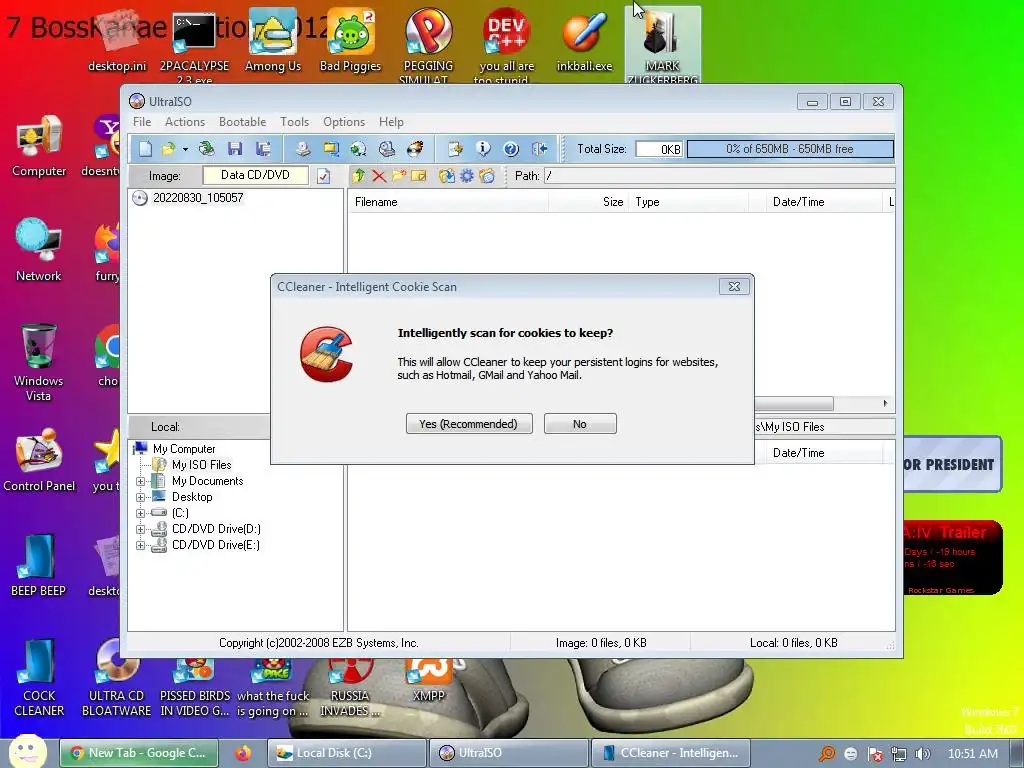Click the blue gear settings icon
Screen dimensions: 1024x768
(x=467, y=176)
